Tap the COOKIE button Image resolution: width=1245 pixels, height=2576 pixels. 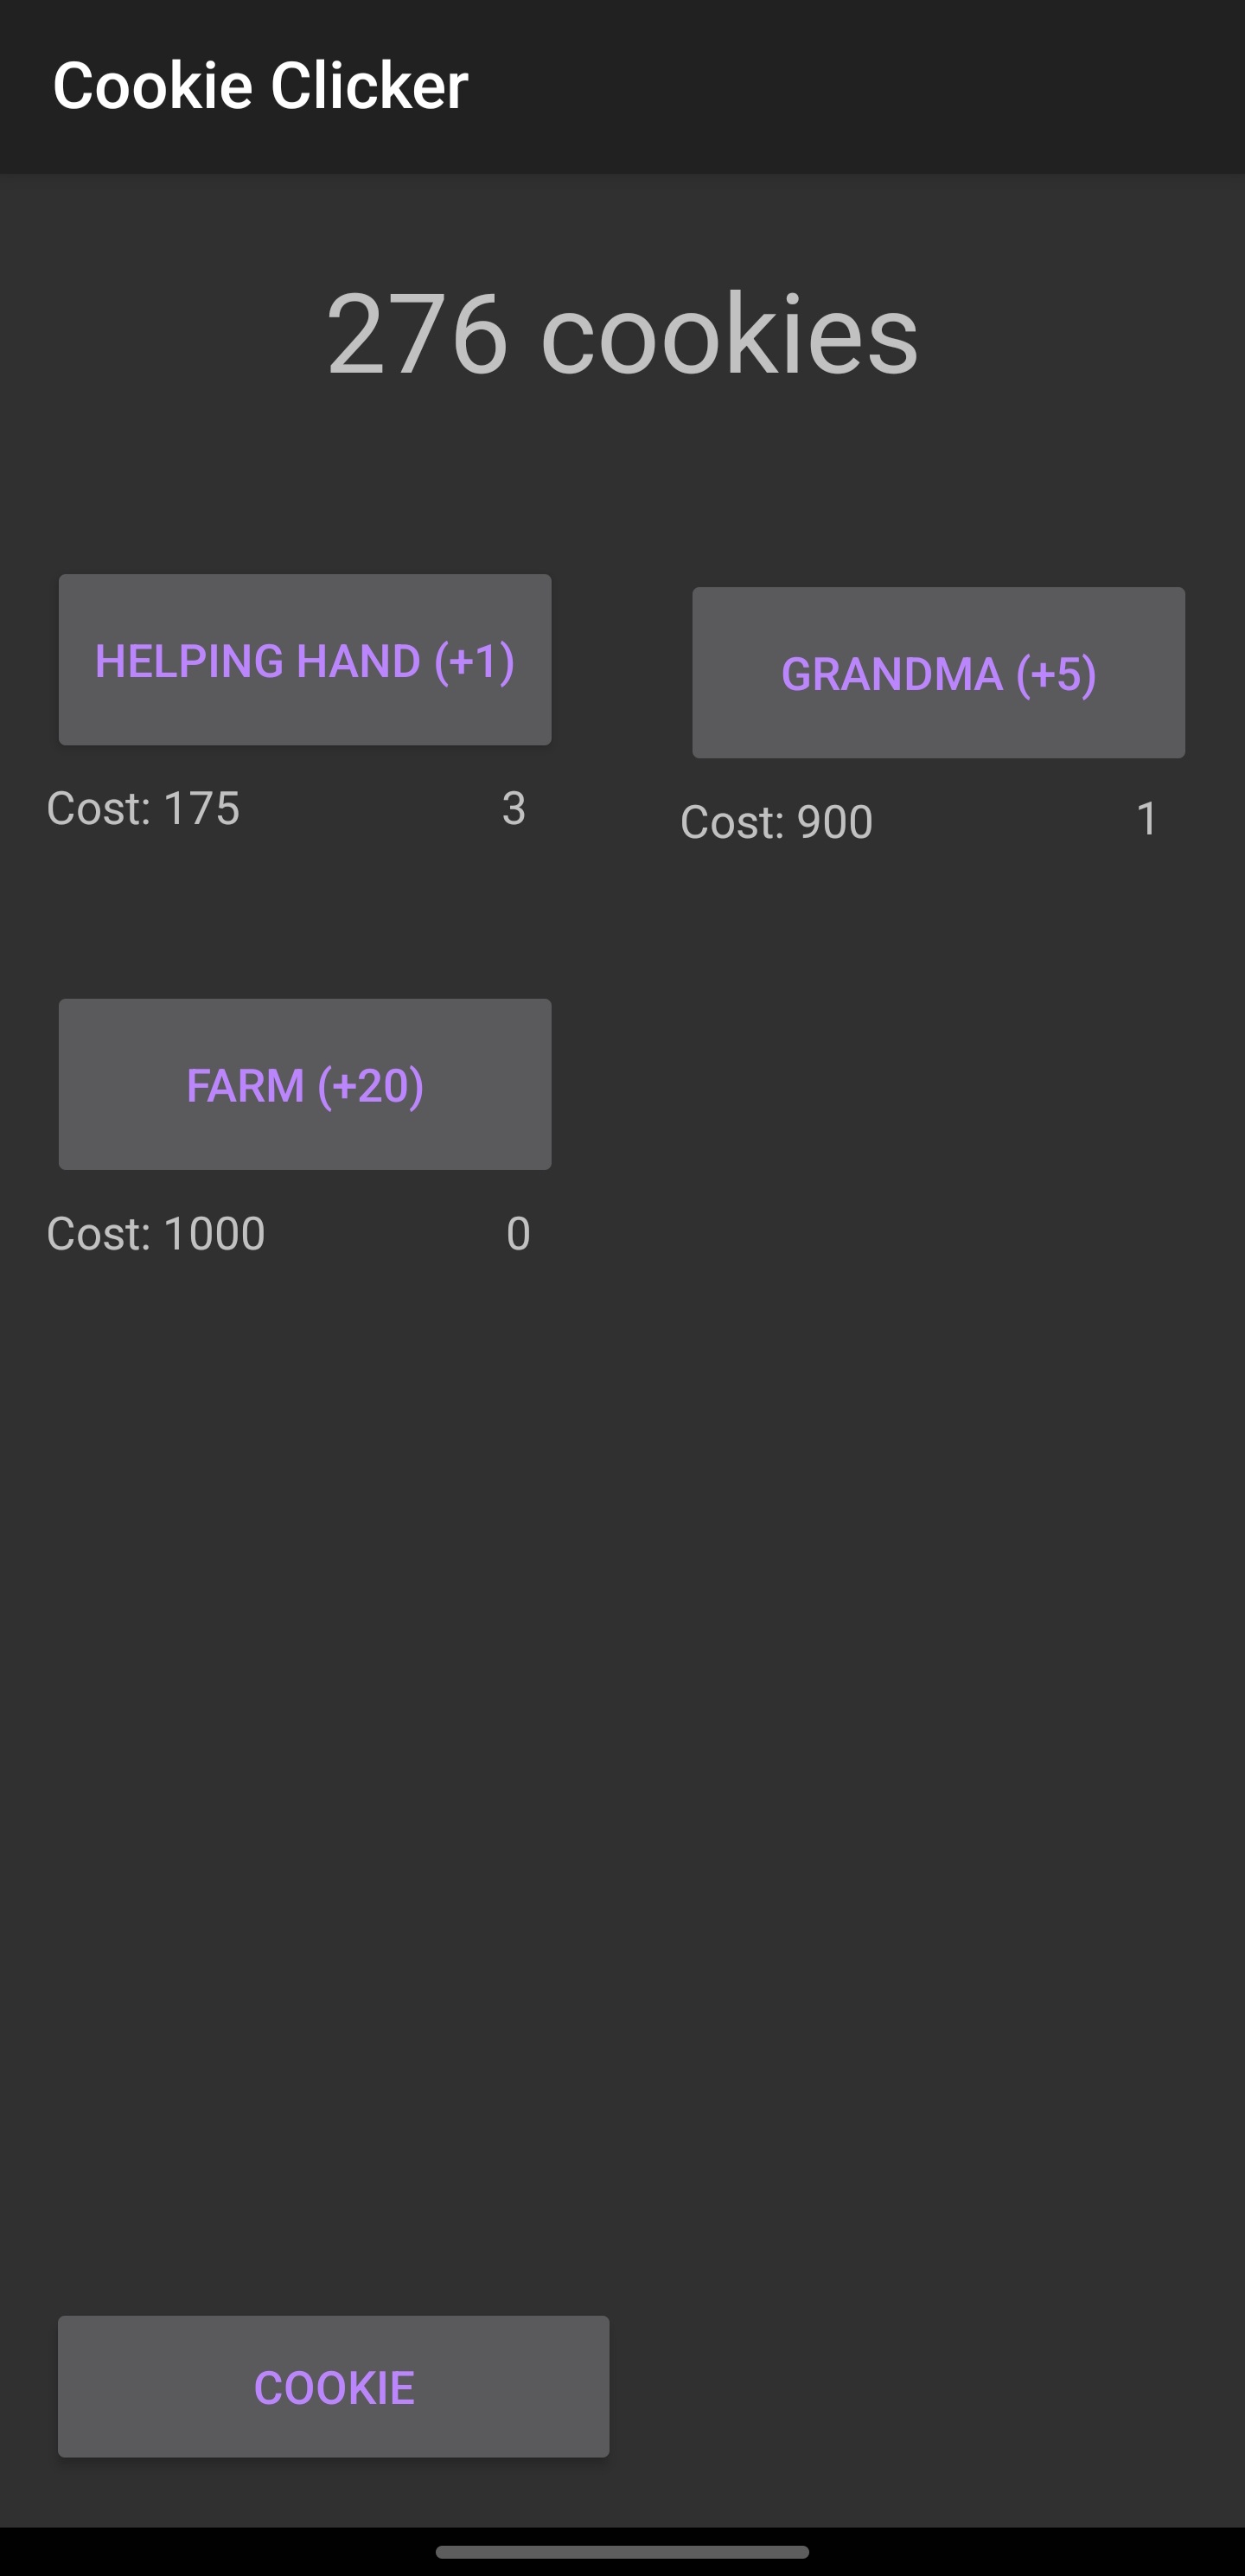click(x=333, y=2386)
